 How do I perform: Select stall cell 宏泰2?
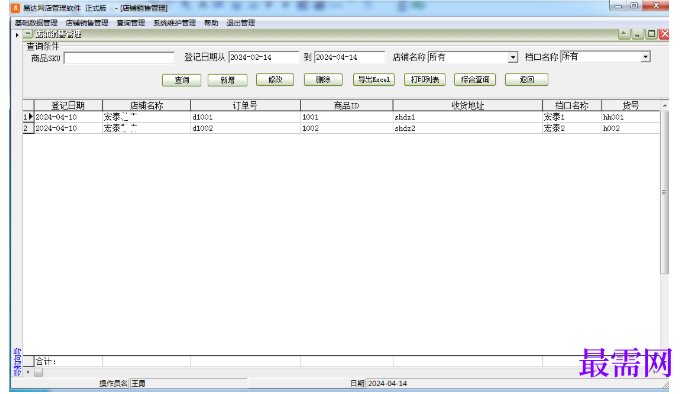572,128
